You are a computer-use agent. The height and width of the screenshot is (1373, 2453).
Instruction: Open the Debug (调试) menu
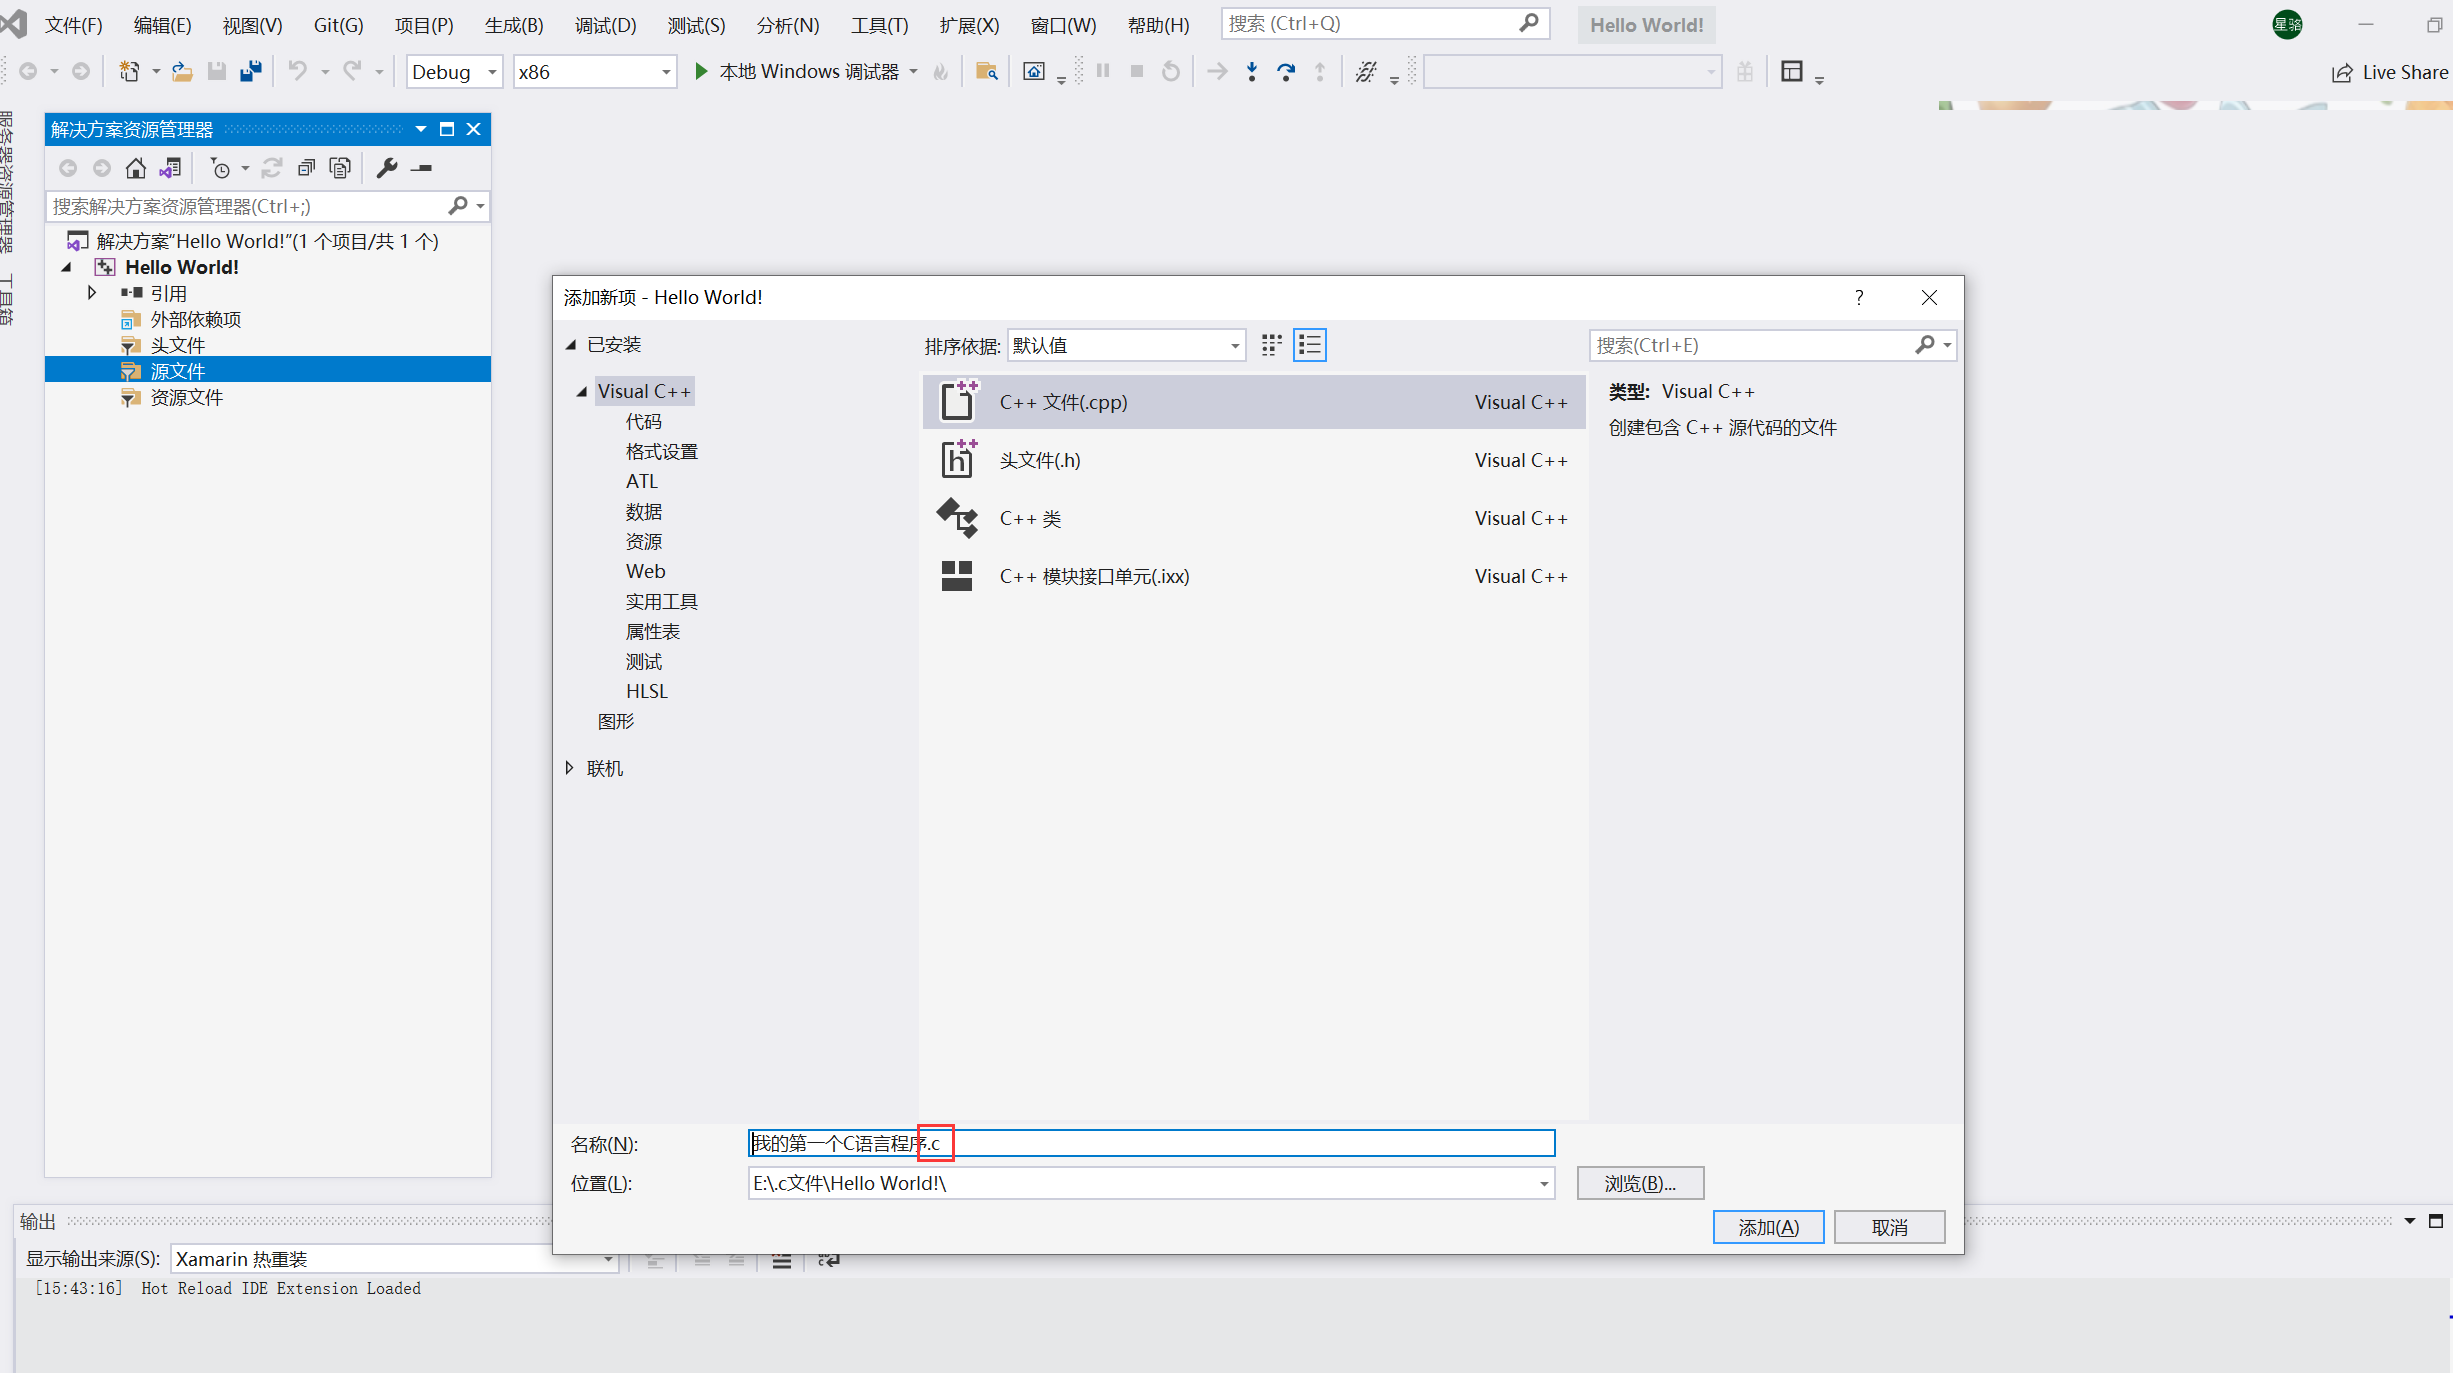point(605,25)
